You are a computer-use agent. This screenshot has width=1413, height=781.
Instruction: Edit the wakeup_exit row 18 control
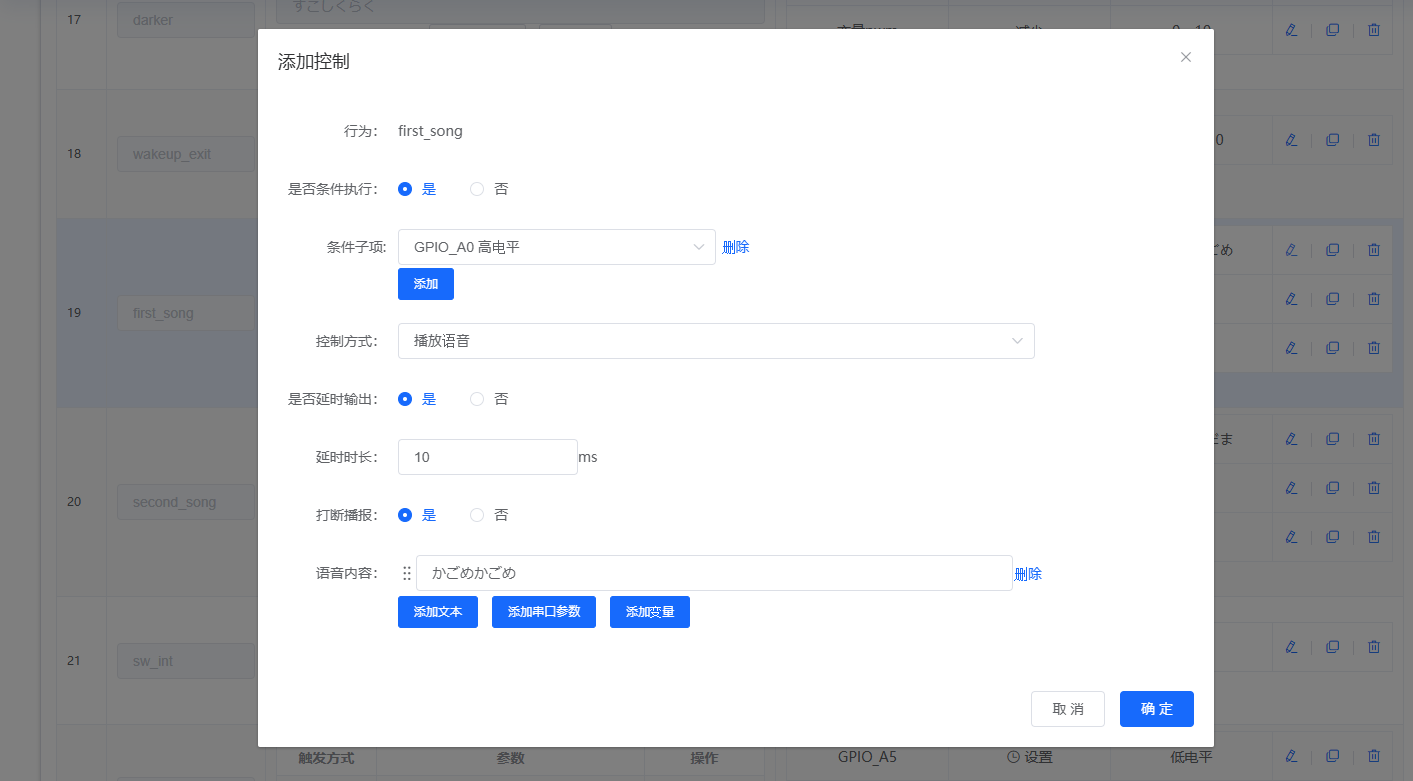1291,140
